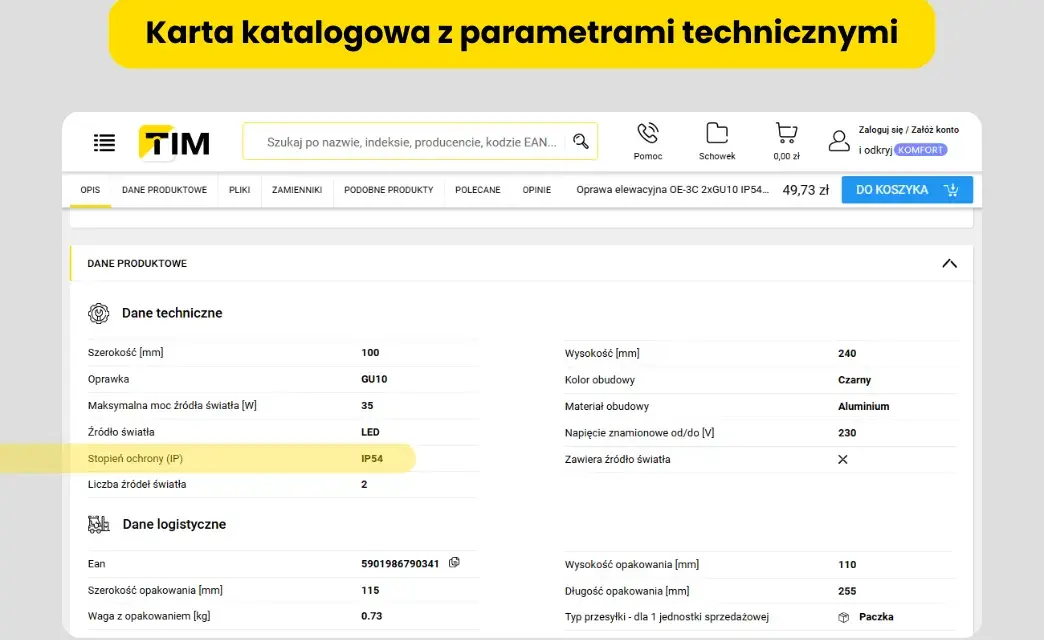Click the product title Oprawa elewacyjna OE-3C
This screenshot has width=1044, height=640.
[x=672, y=190]
